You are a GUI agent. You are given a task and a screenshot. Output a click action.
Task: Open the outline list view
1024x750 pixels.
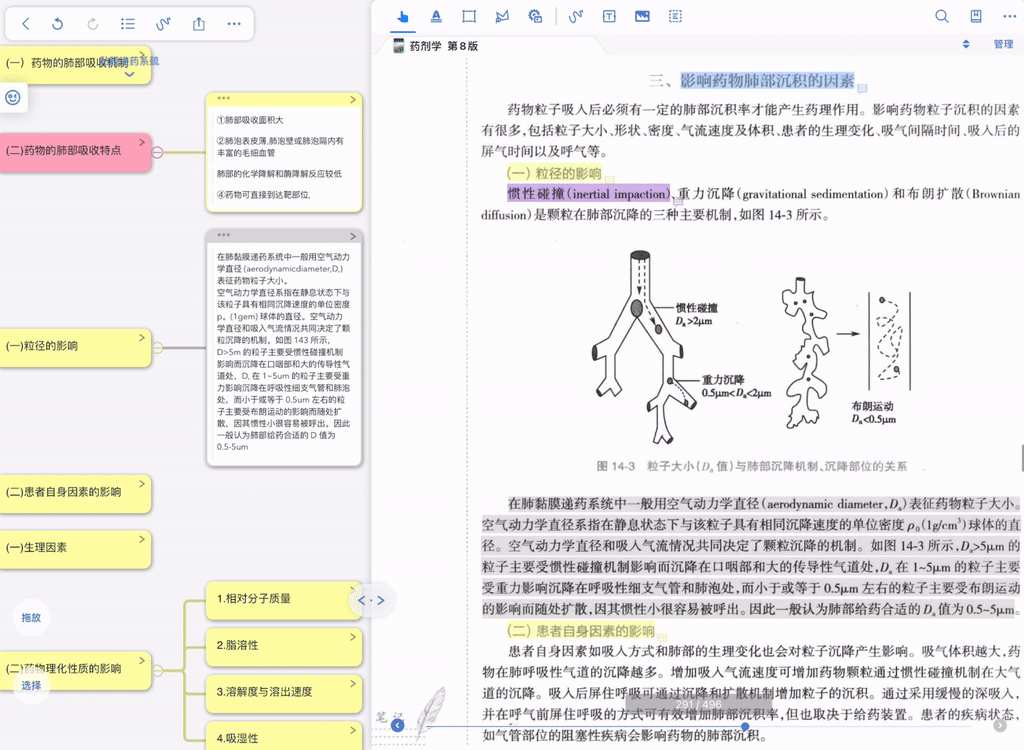128,24
